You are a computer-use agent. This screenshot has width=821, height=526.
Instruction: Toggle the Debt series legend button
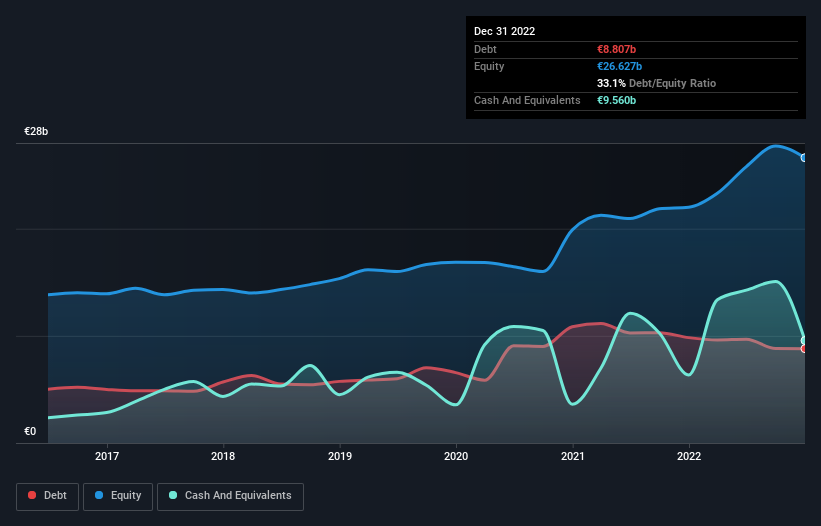point(48,496)
